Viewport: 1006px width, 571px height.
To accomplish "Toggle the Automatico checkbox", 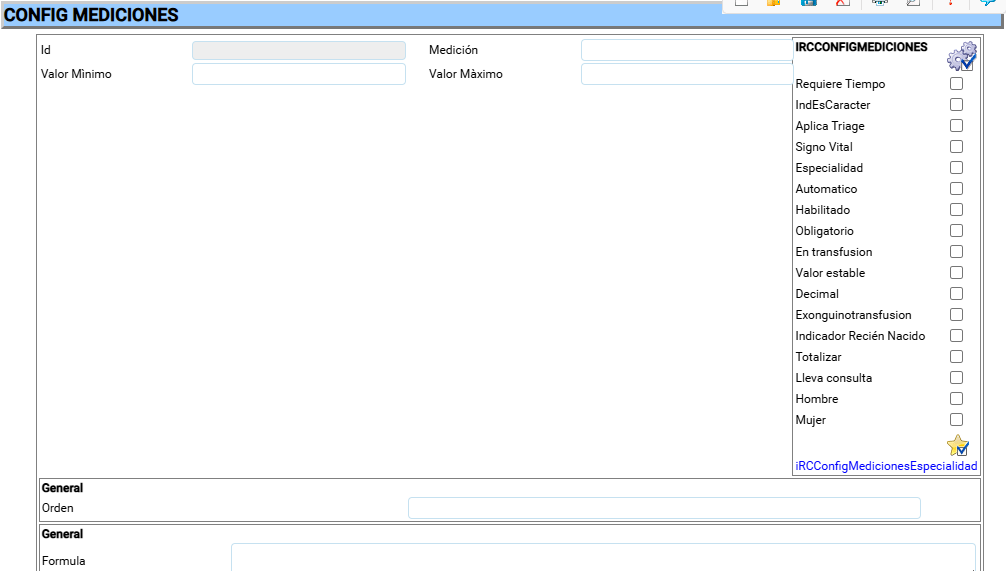I will tap(956, 189).
